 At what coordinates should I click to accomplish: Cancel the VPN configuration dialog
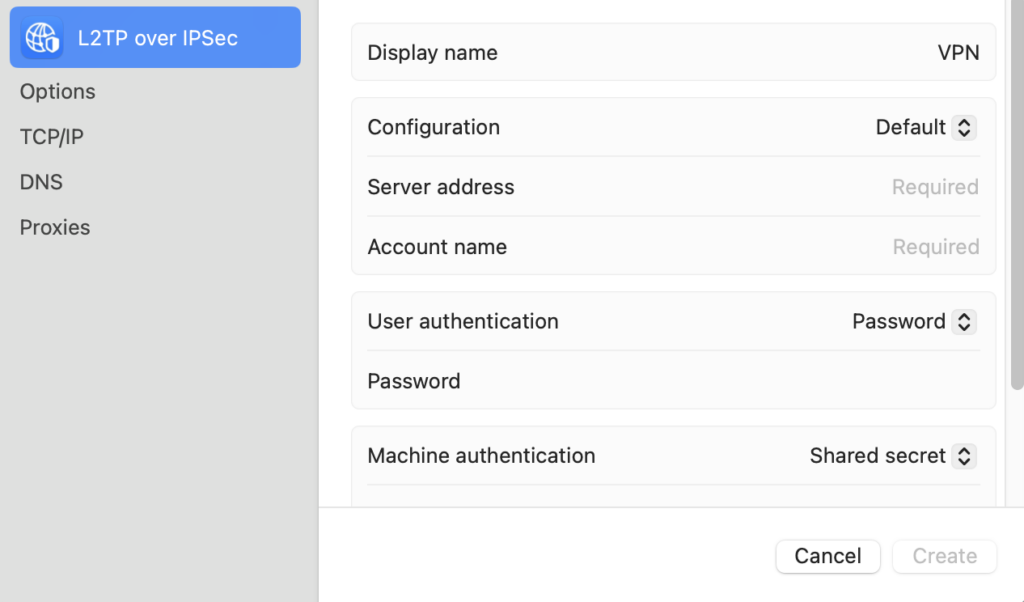828,556
